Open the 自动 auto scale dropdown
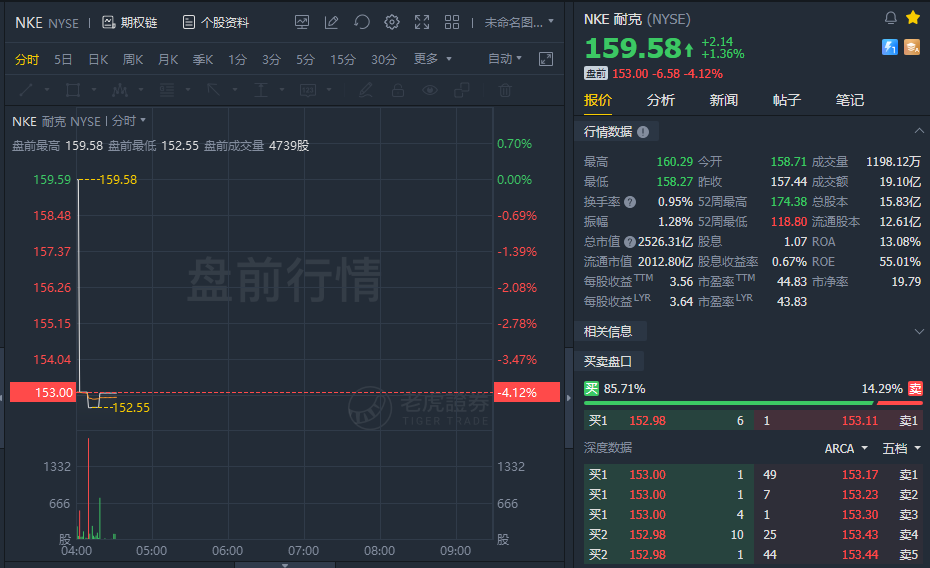 505,59
